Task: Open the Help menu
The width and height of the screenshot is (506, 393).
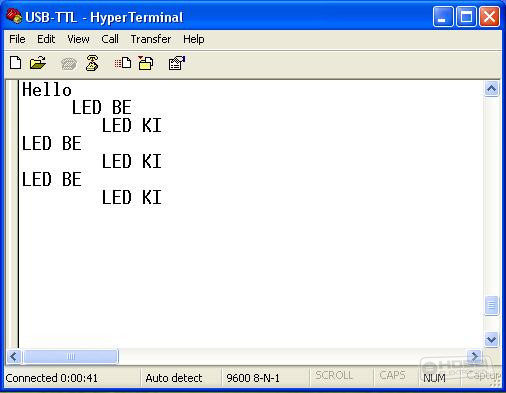Action: 194,39
